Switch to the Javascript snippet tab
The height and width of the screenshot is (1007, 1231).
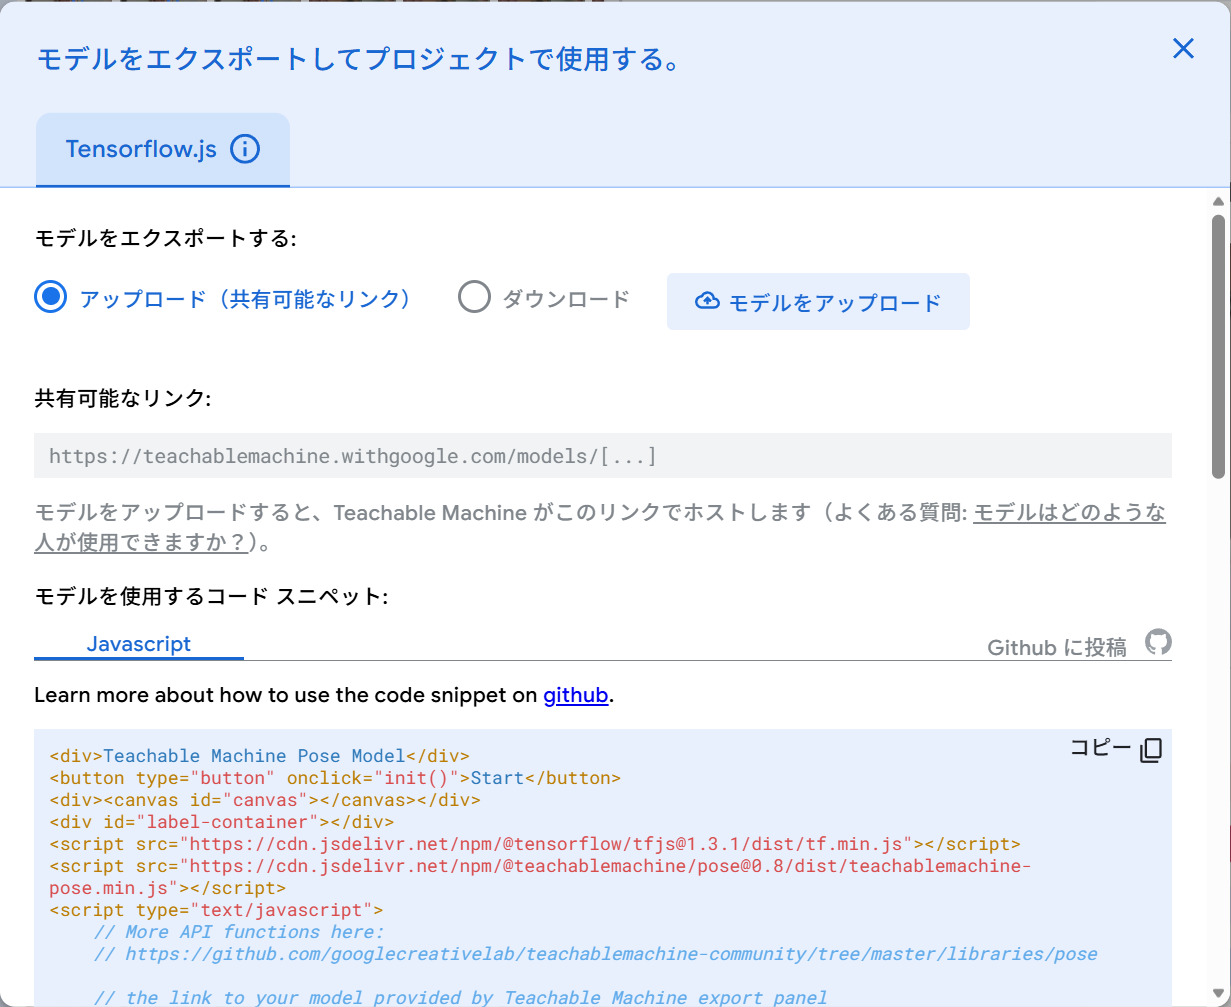tap(139, 644)
